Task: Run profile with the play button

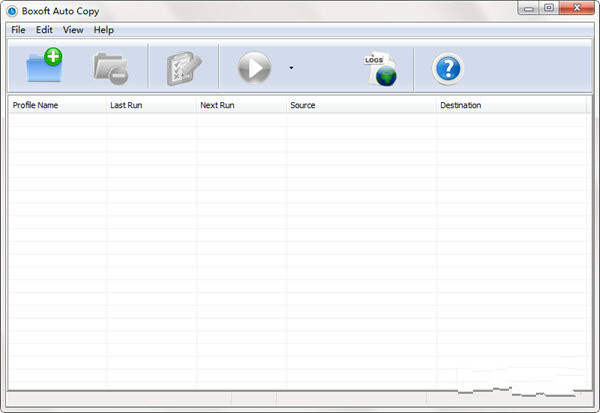Action: 254,68
